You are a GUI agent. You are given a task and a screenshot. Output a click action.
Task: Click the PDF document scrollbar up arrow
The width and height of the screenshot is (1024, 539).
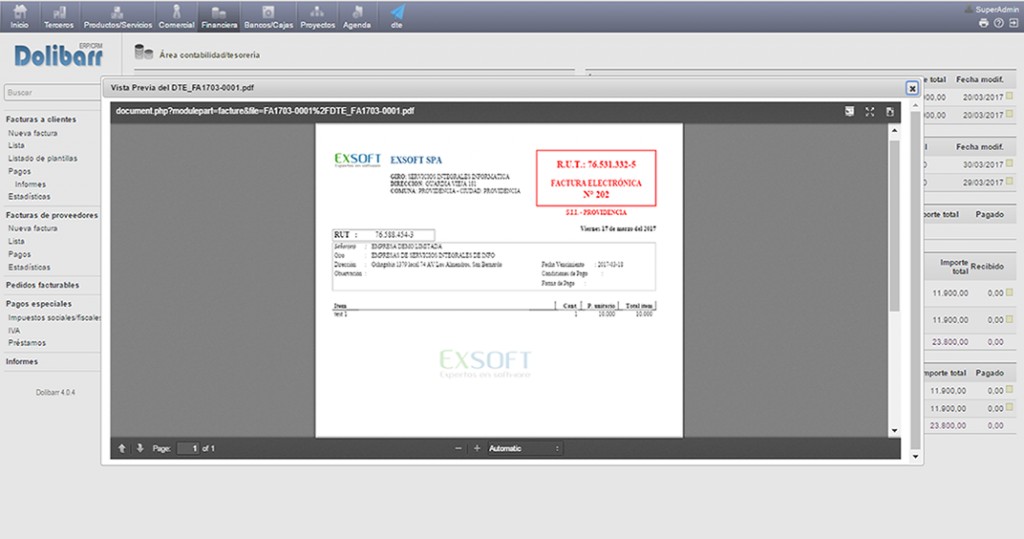coord(894,131)
